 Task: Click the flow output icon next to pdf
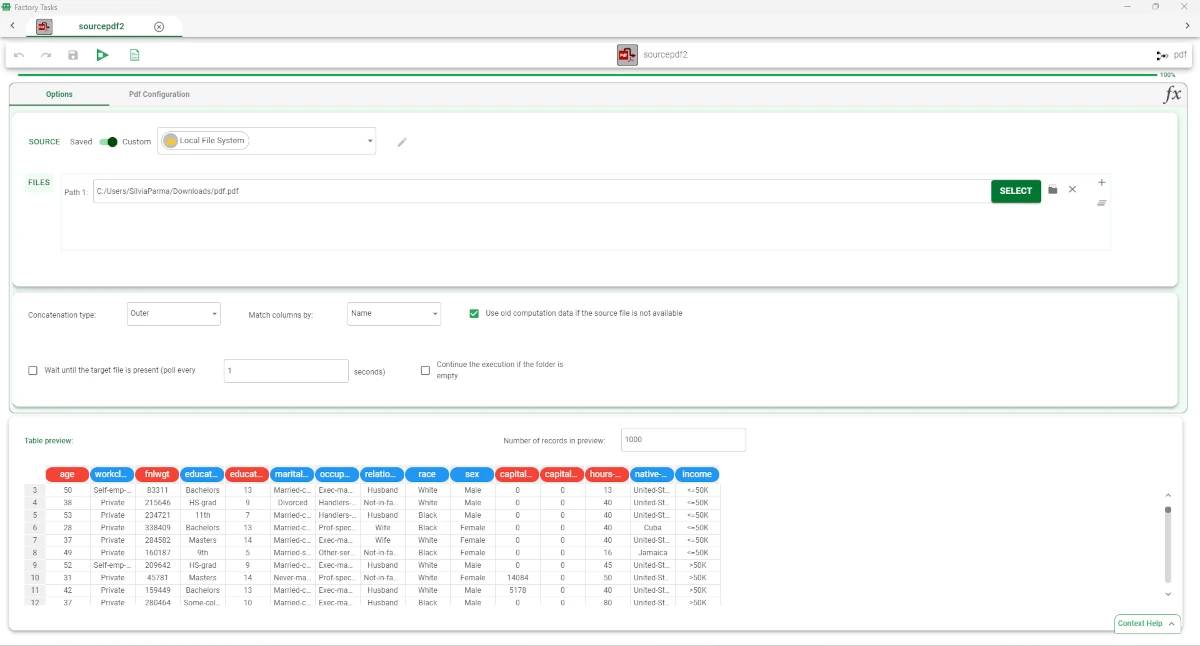(x=1162, y=55)
